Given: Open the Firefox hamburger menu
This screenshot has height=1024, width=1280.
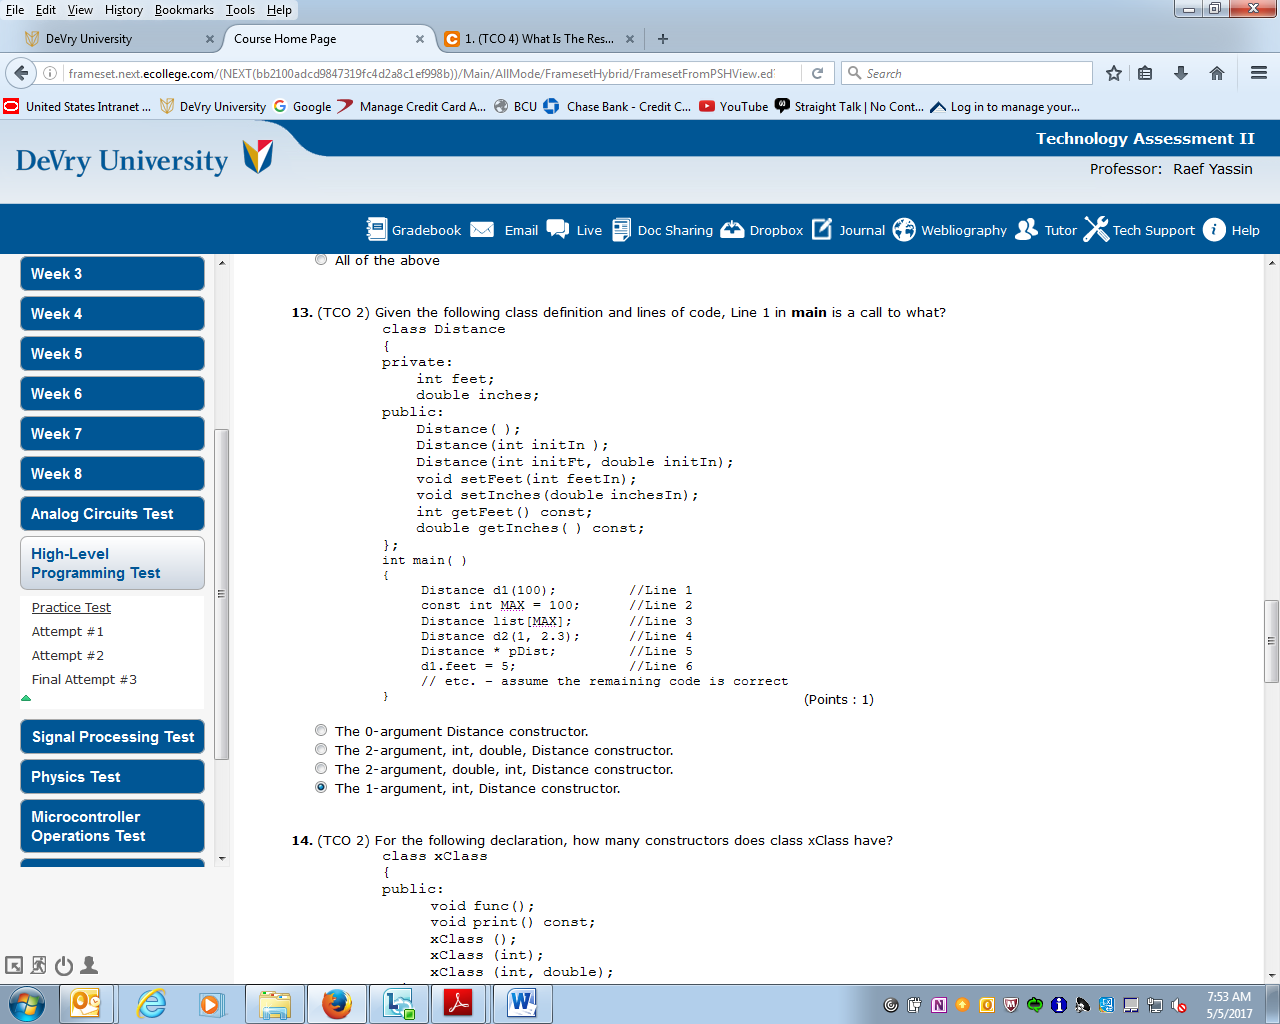Looking at the screenshot, I should [x=1257, y=72].
